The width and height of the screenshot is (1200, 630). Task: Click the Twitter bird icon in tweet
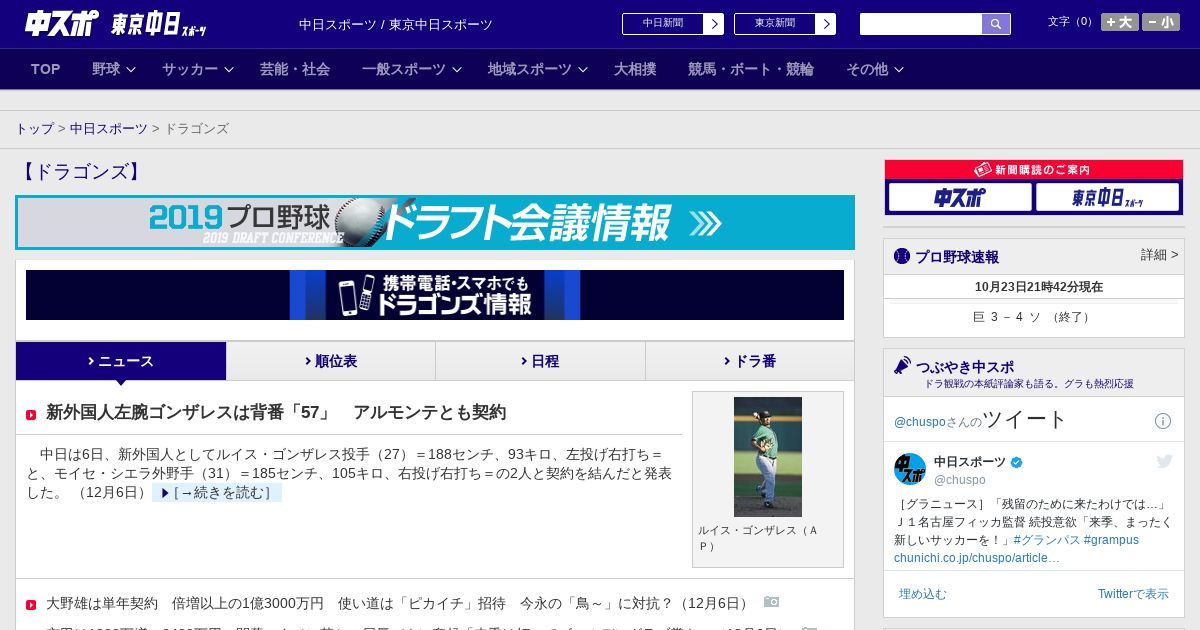tap(1164, 461)
